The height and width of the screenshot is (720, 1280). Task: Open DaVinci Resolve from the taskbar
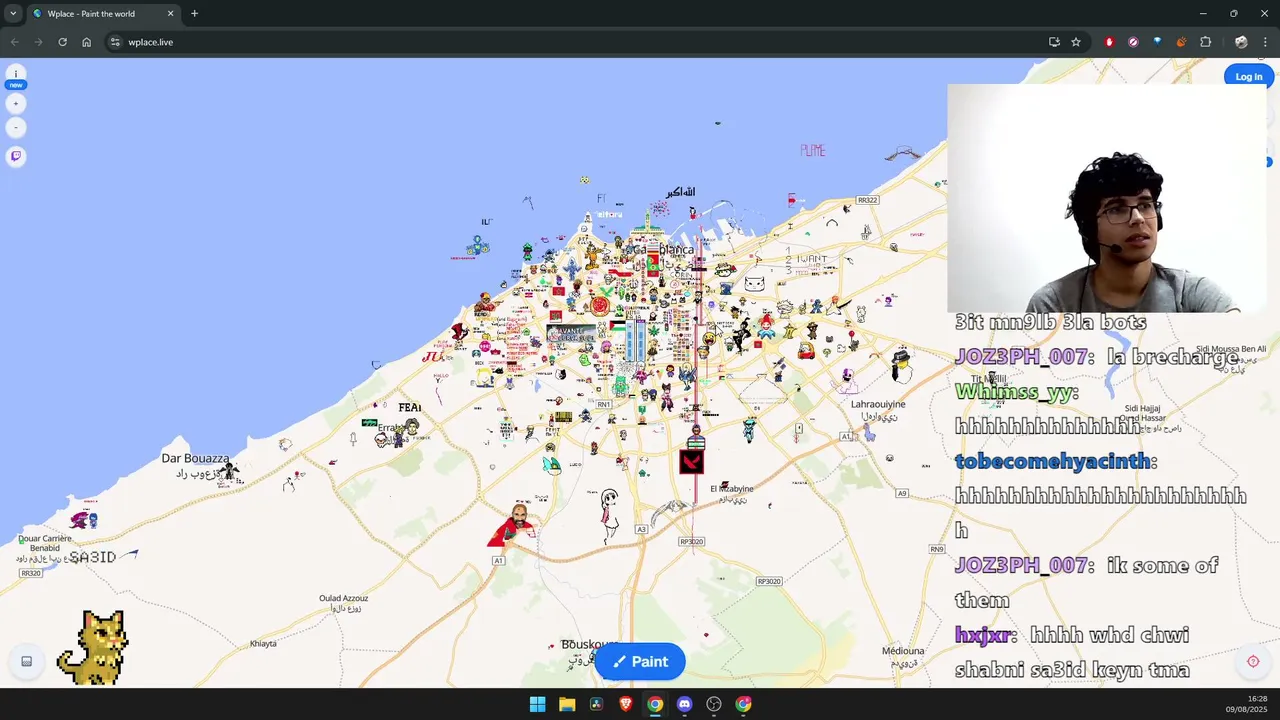(x=596, y=704)
